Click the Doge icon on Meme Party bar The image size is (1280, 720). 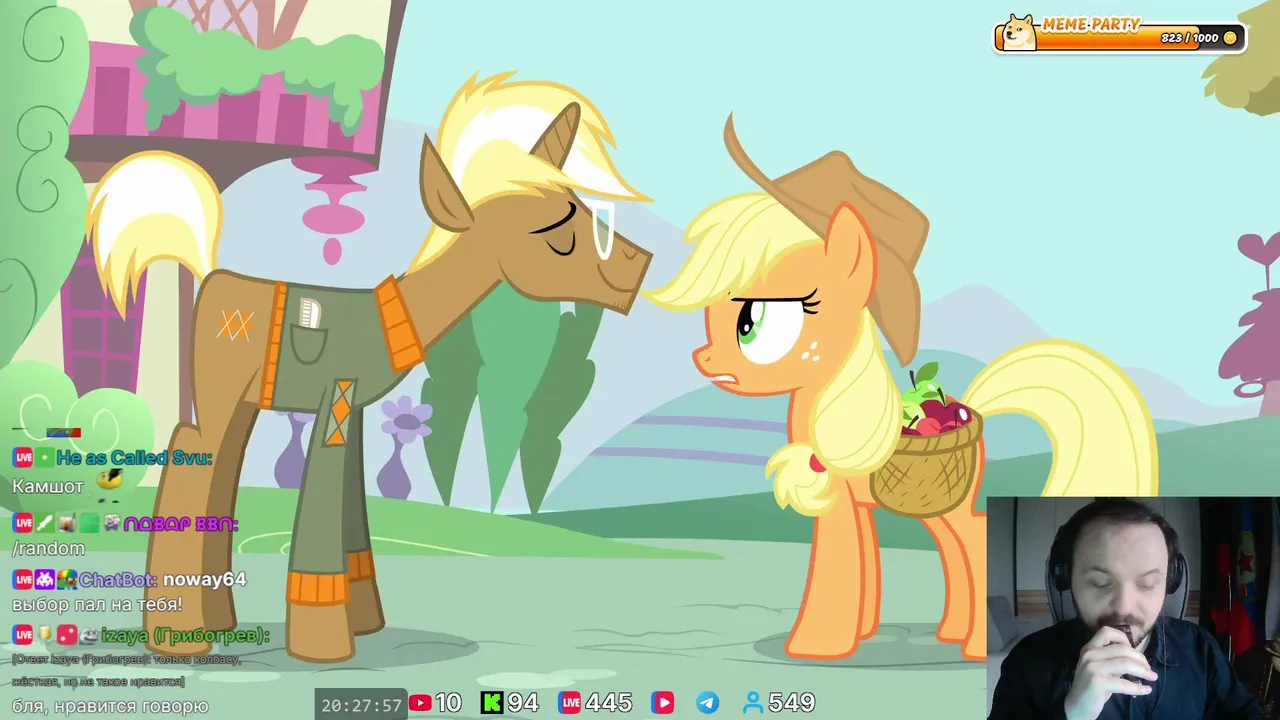point(1019,33)
